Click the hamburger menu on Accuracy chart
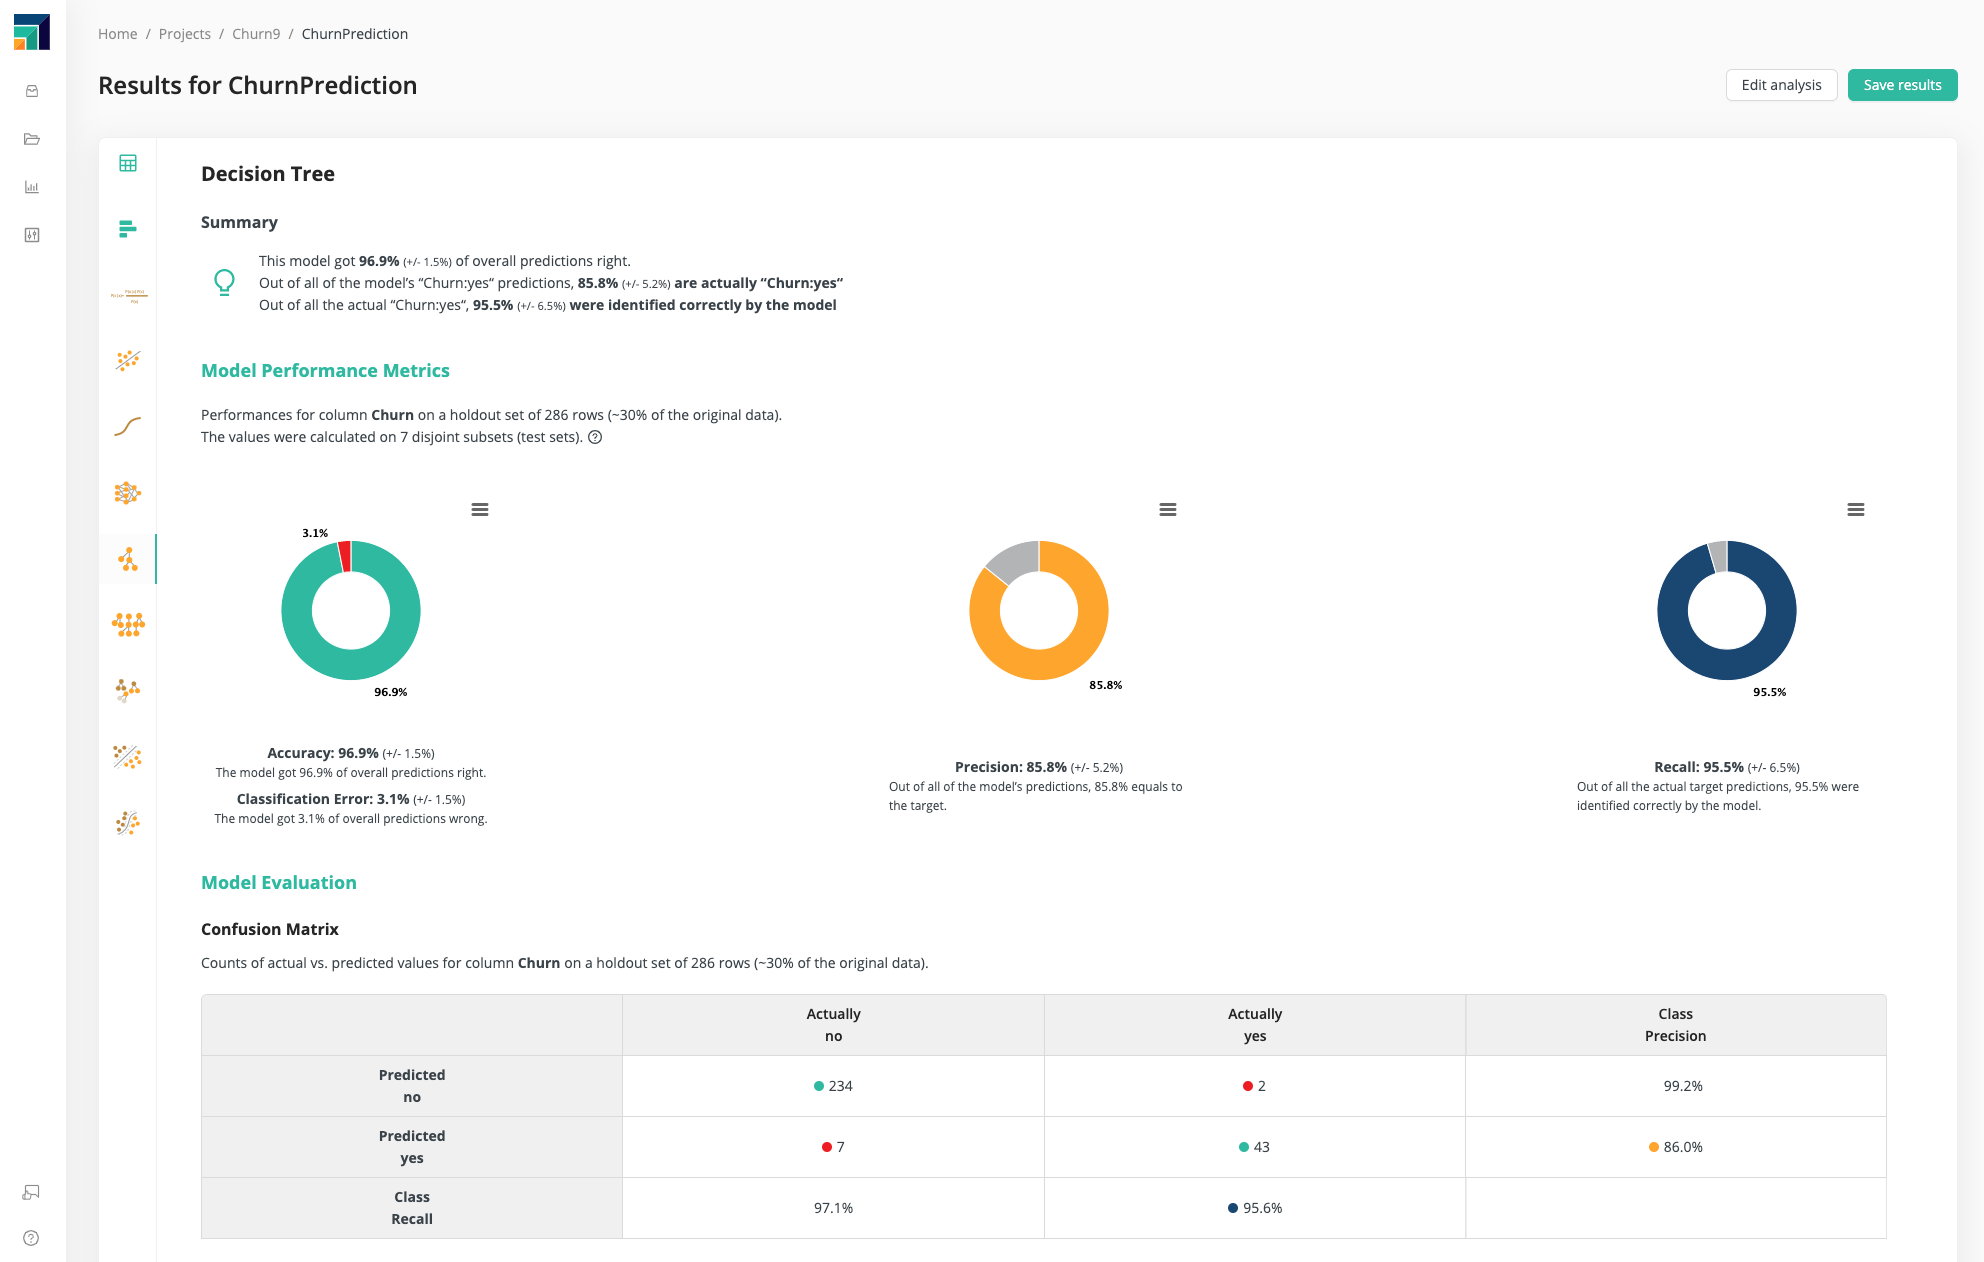Screen dimensions: 1984x1262 (x=477, y=509)
